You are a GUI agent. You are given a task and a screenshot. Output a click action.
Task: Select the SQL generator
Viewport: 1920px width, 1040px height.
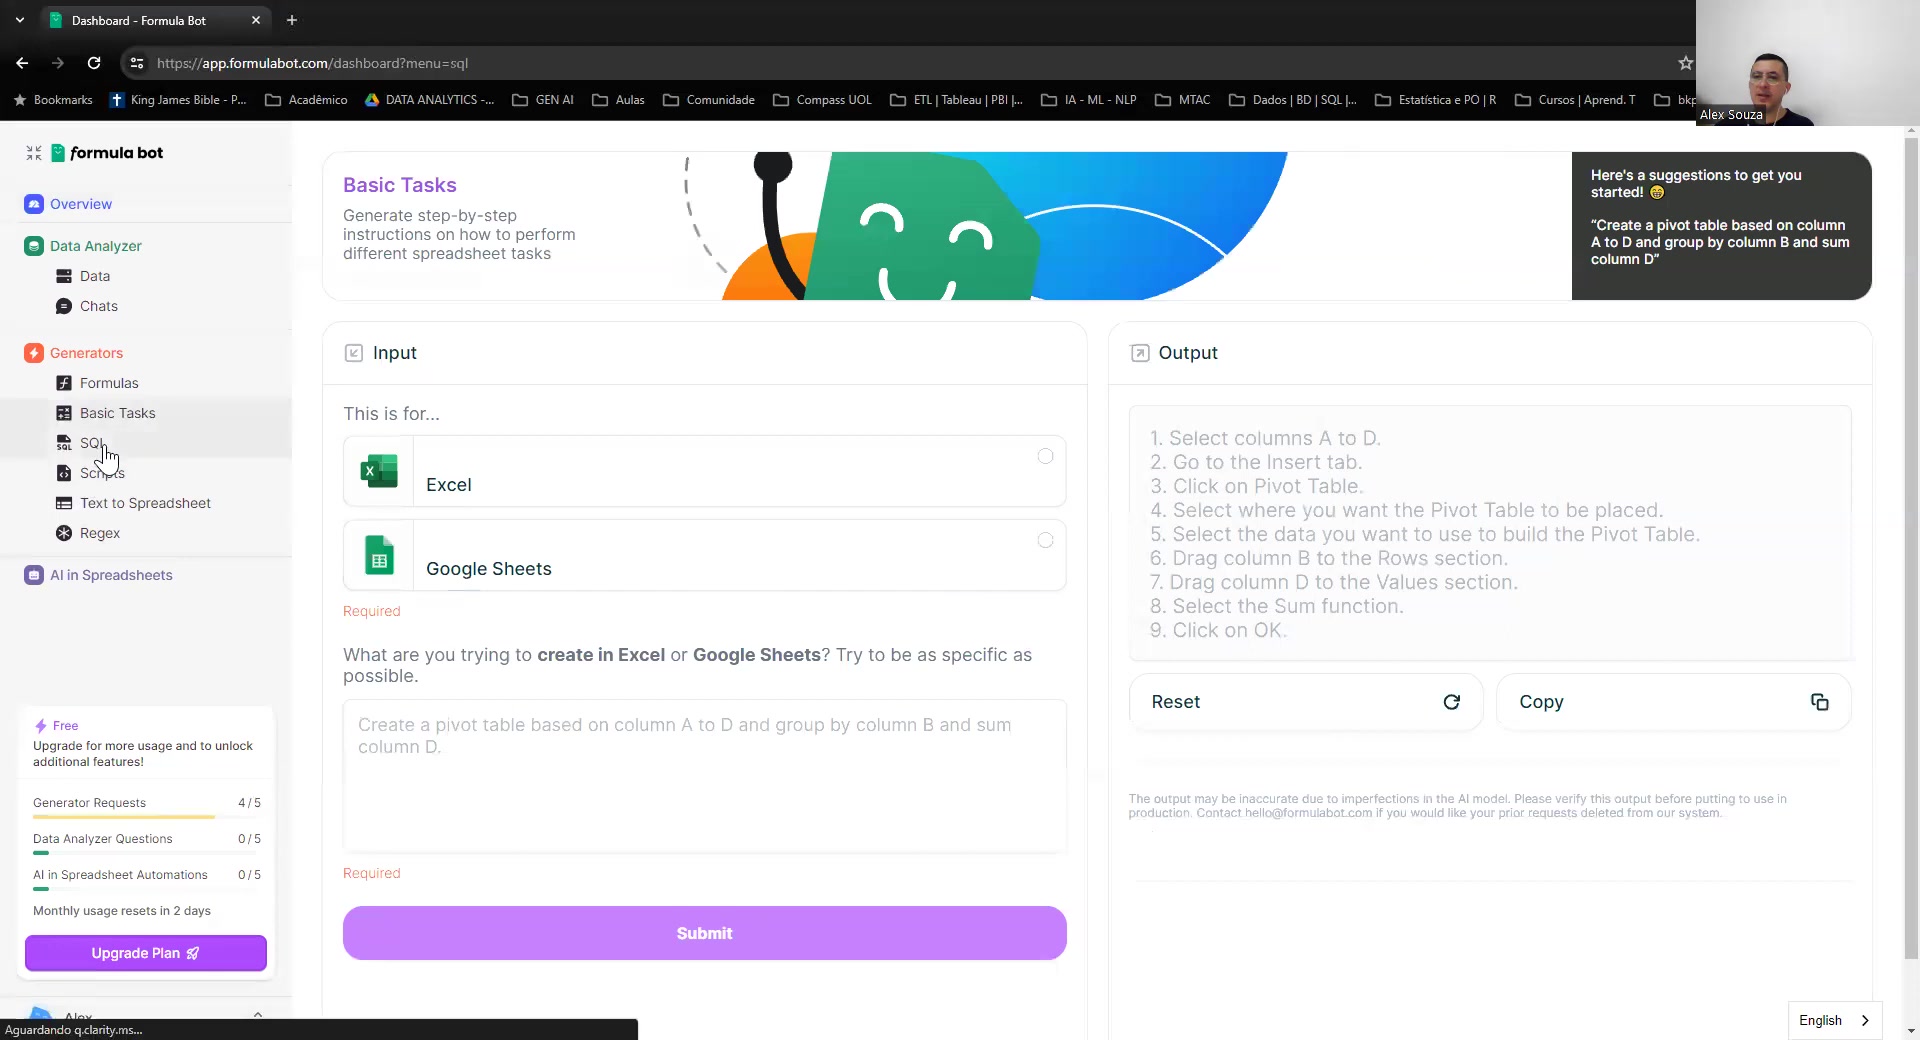(x=93, y=442)
